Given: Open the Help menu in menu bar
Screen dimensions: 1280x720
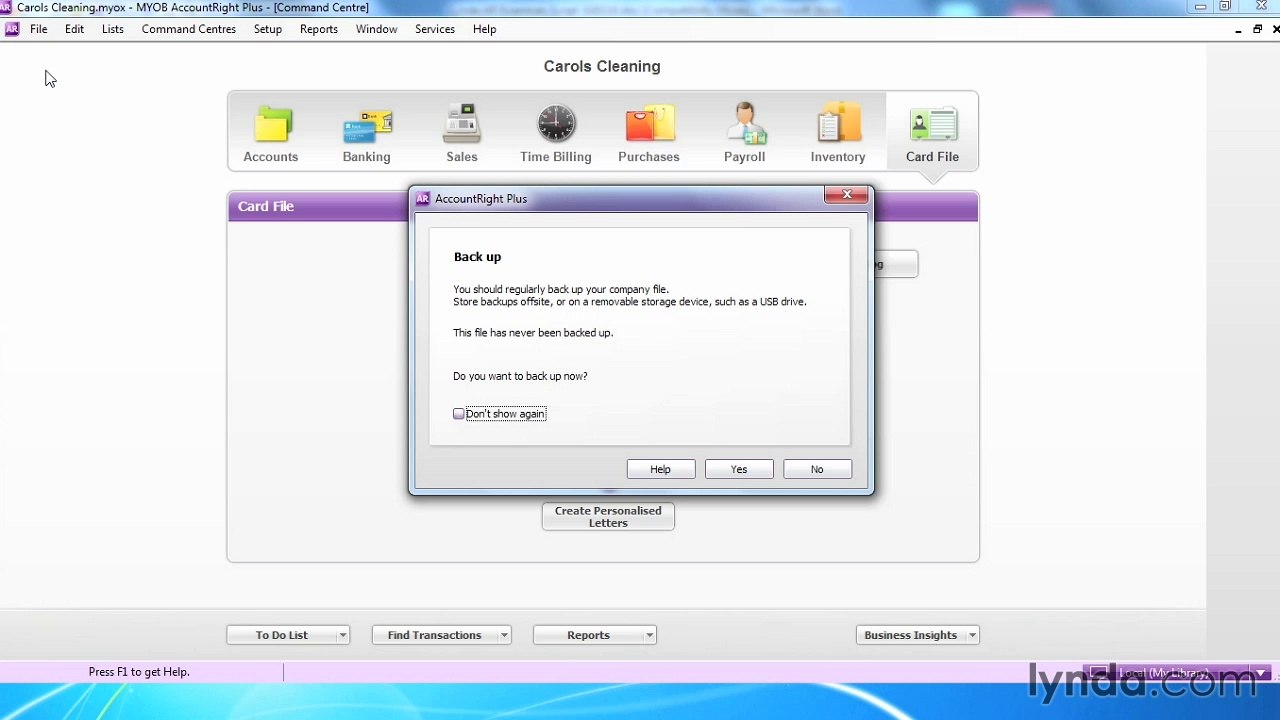Looking at the screenshot, I should [485, 29].
